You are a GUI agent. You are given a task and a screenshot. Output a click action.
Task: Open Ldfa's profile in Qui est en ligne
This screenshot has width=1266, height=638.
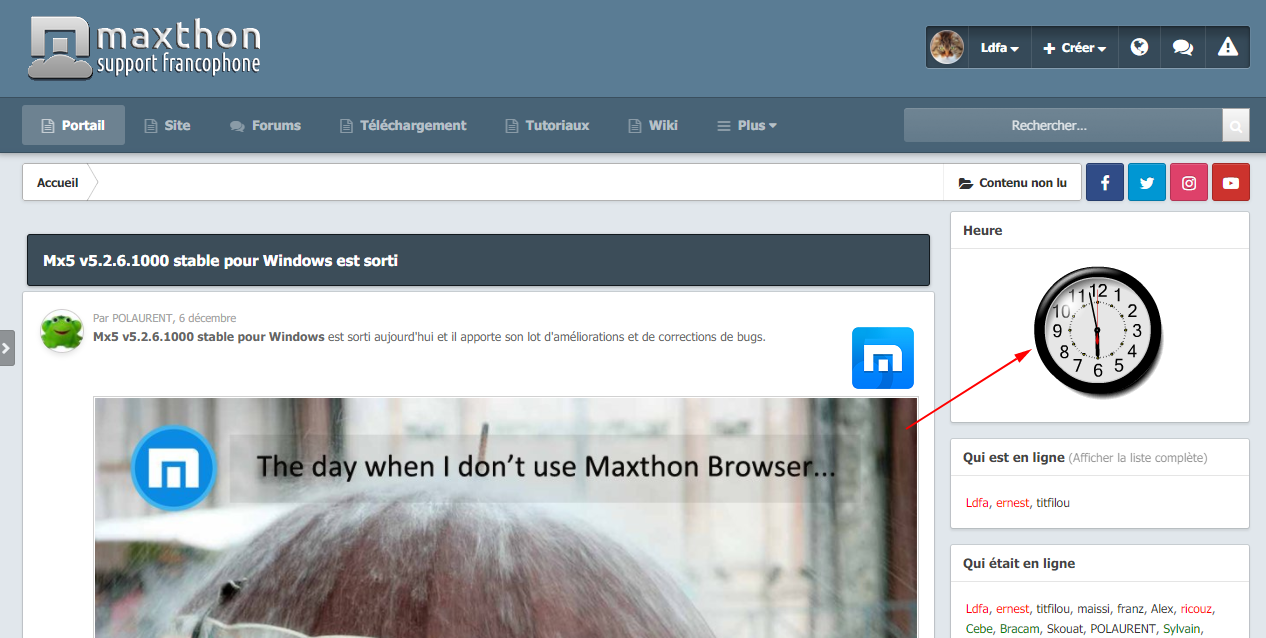coord(977,503)
